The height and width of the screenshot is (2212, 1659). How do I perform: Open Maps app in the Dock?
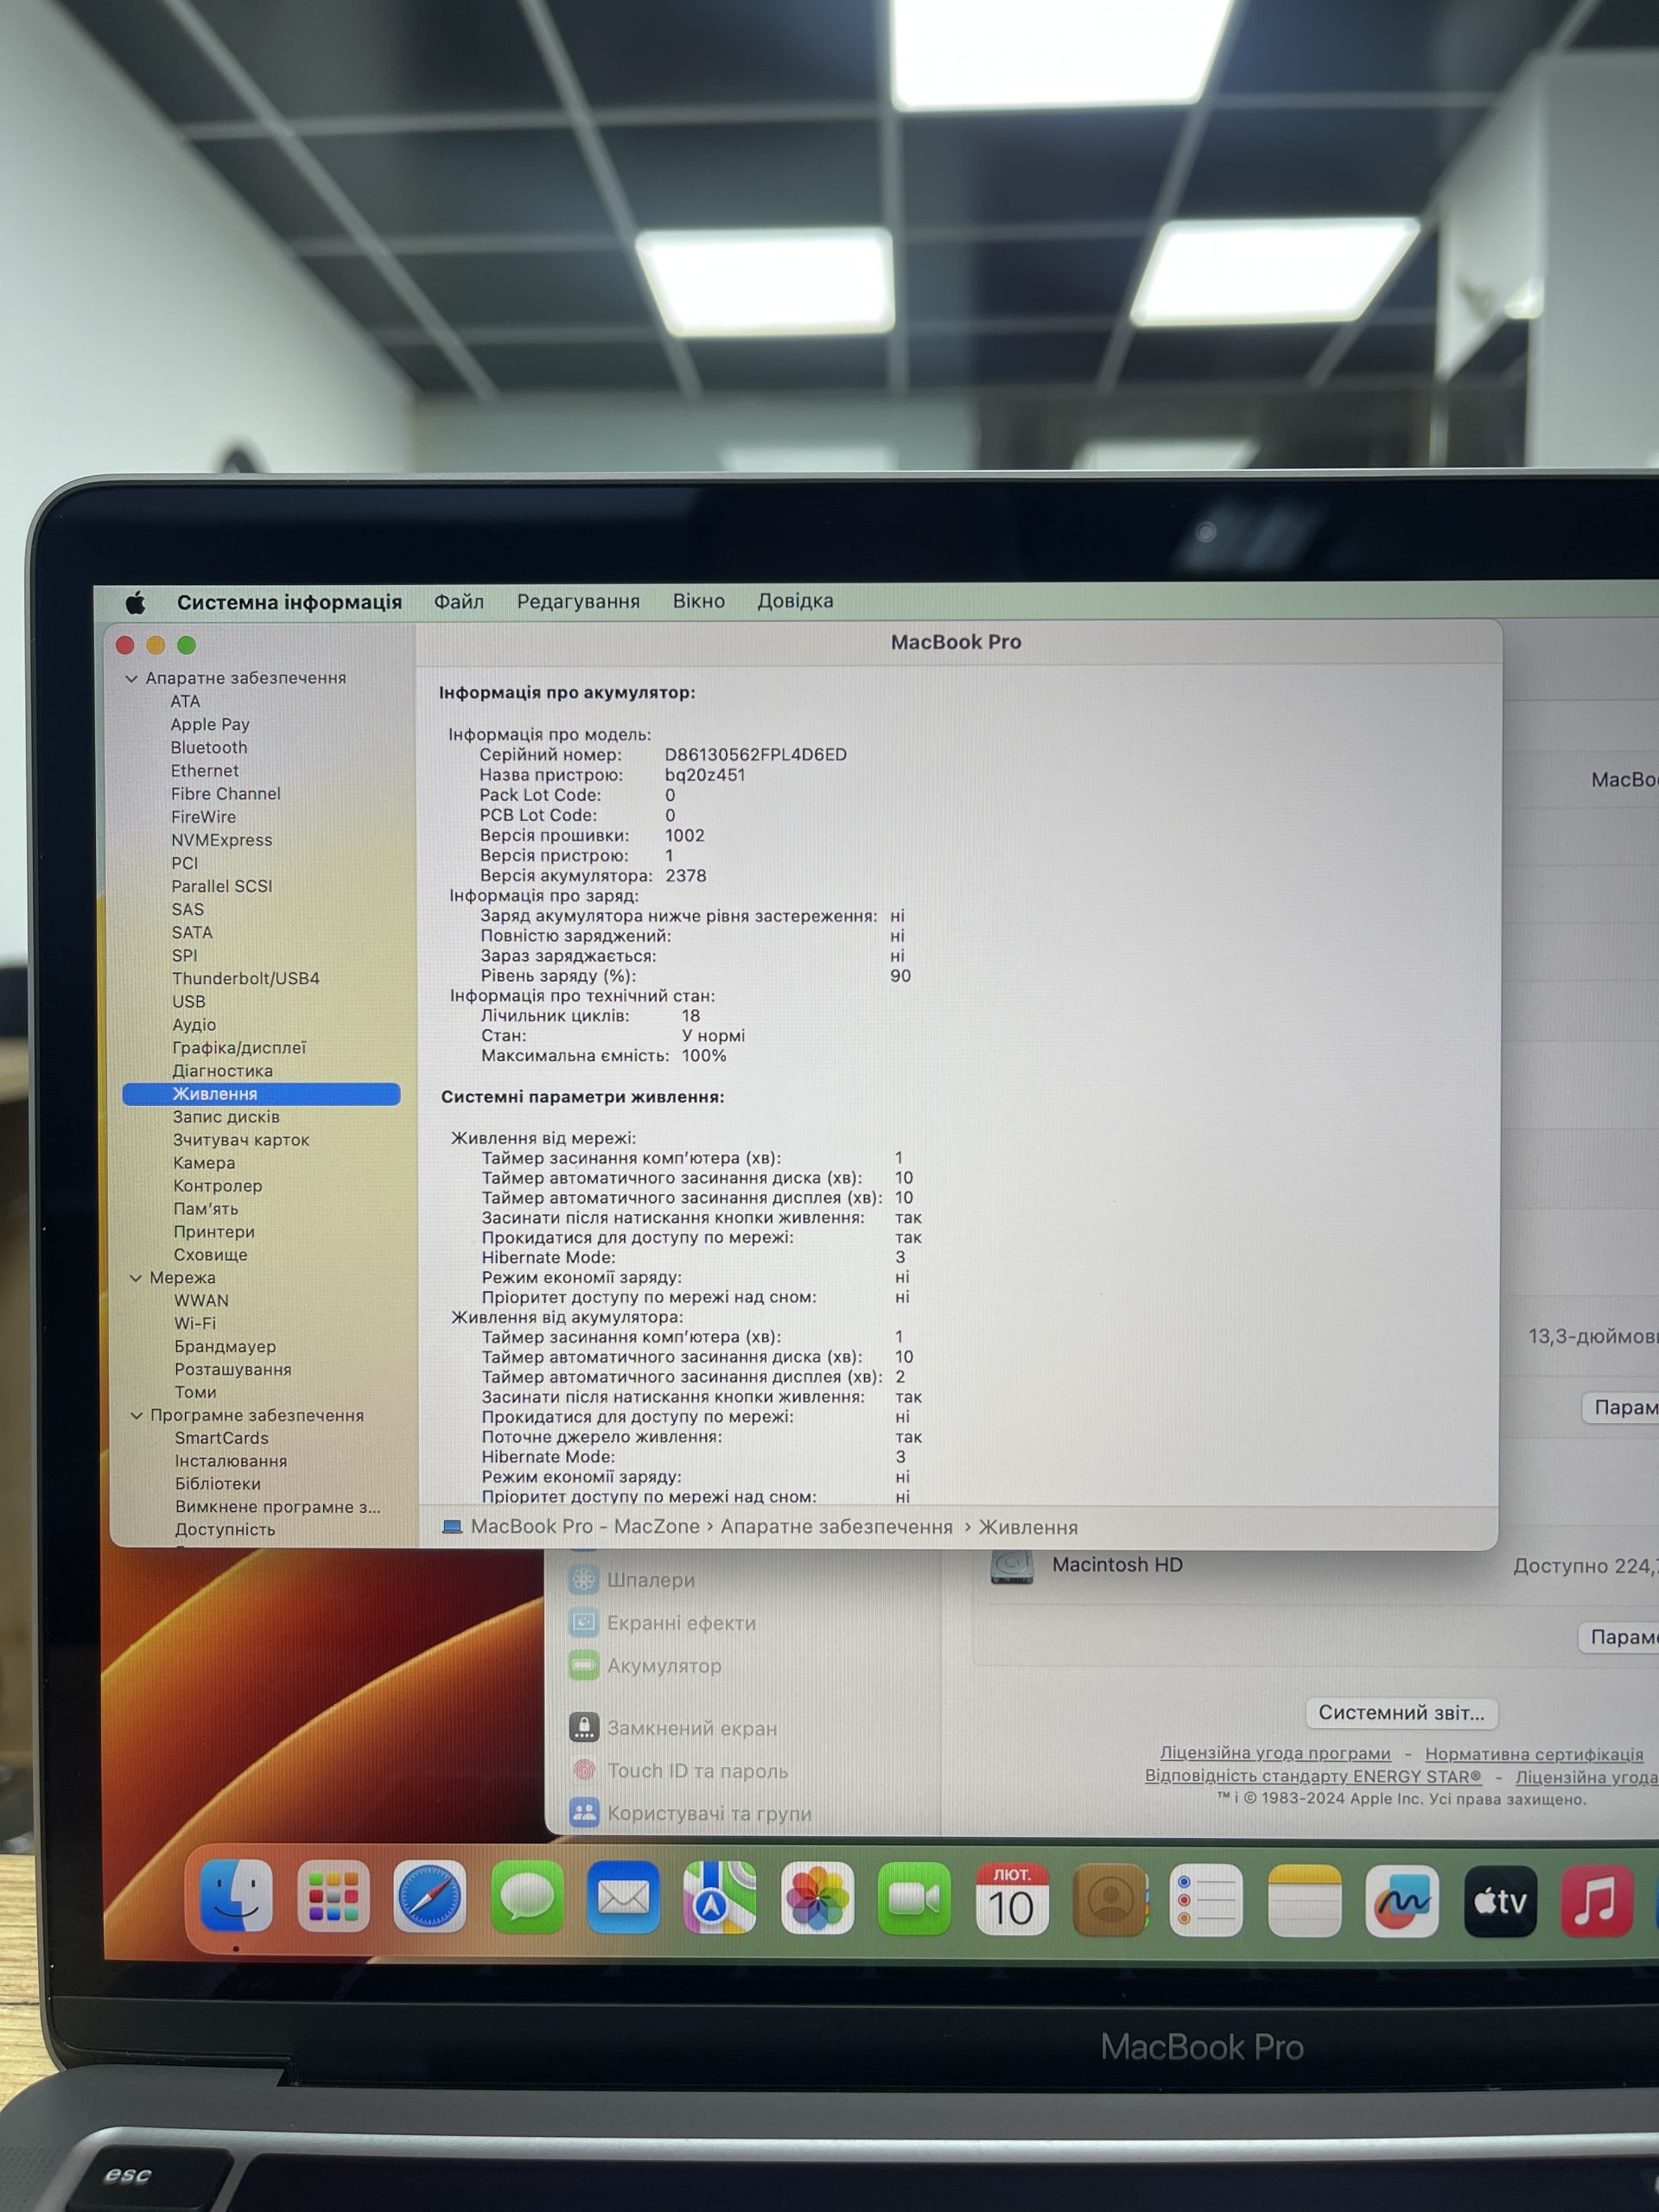[720, 1897]
